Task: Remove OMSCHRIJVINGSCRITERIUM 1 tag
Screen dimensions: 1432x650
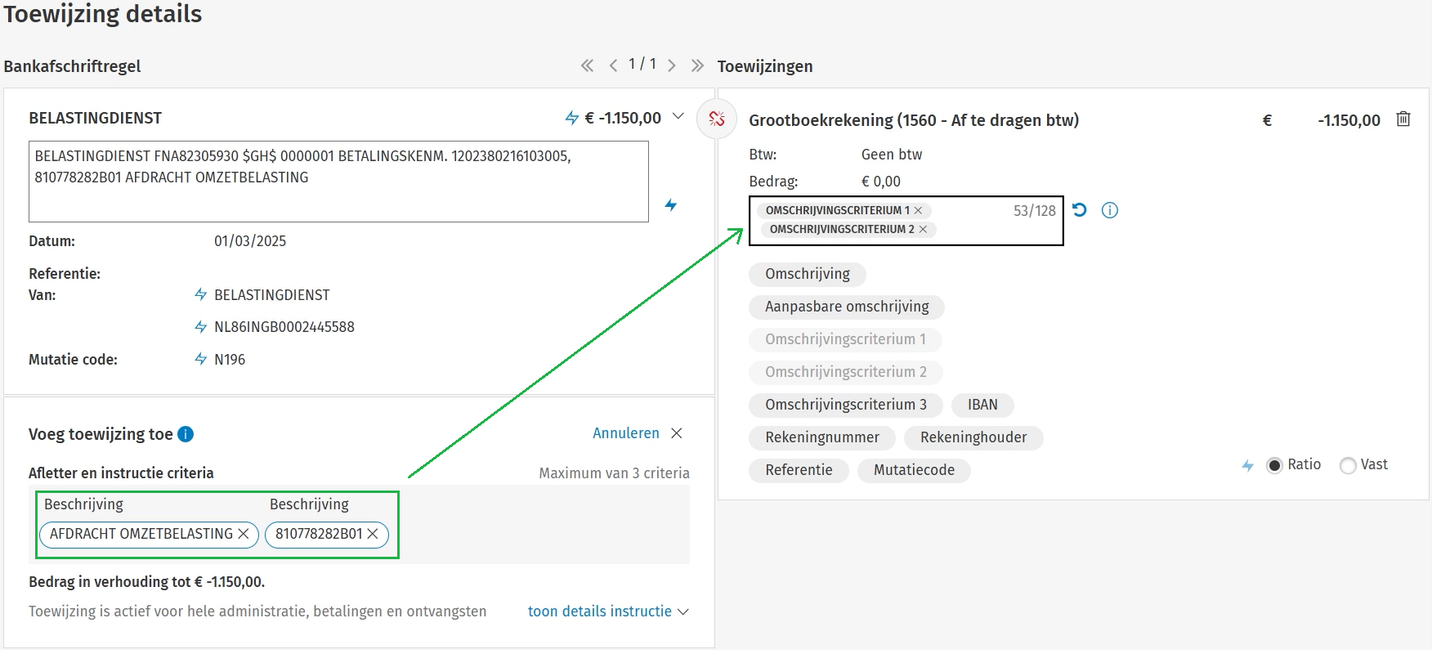Action: (917, 211)
